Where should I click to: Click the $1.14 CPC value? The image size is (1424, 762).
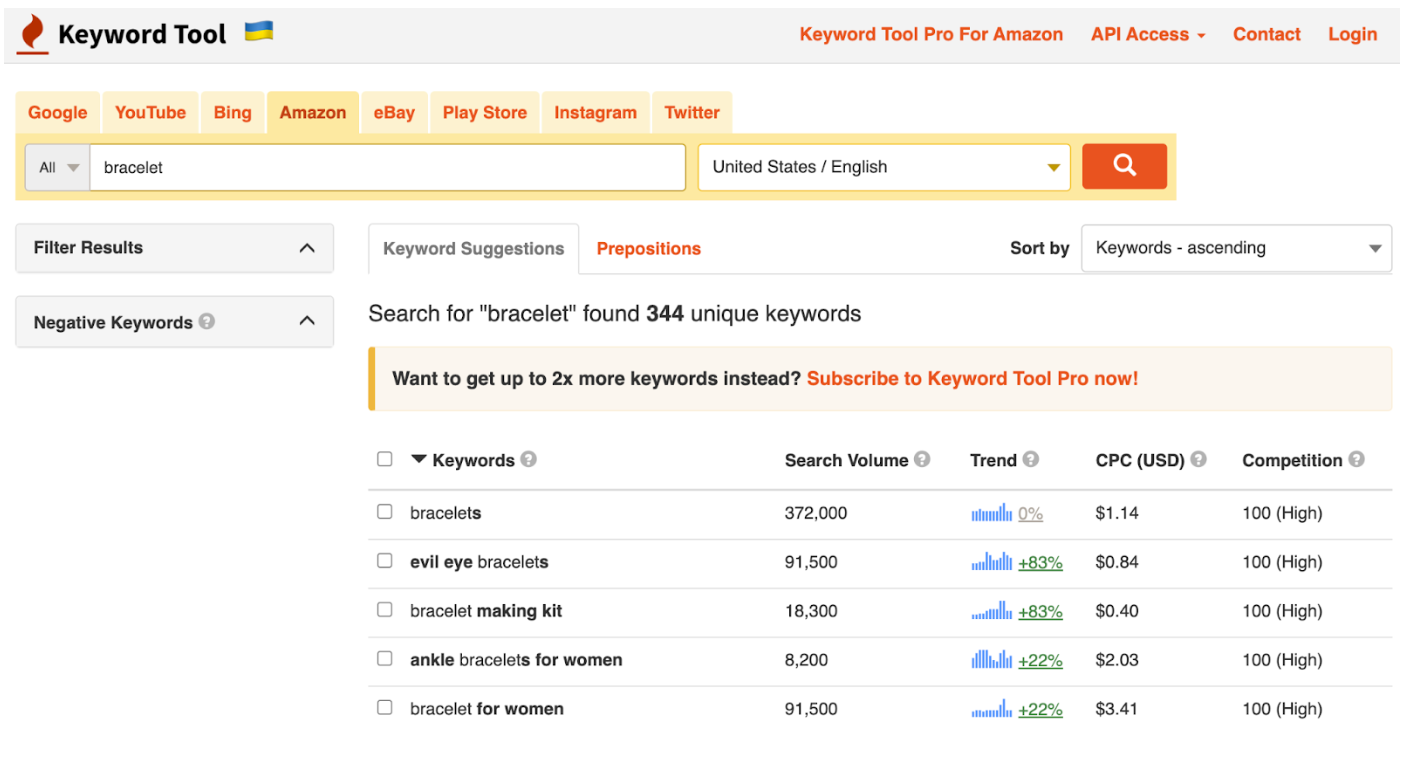[x=1117, y=513]
